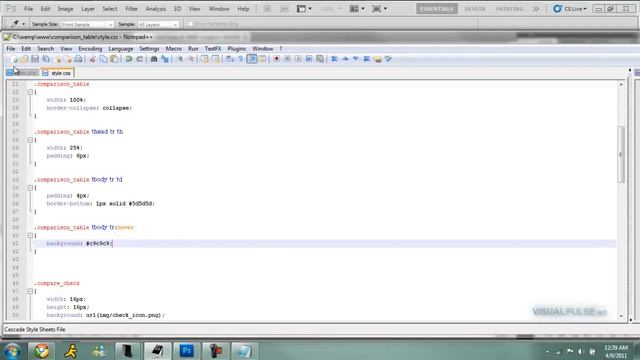
Task: Open Photoshop Filter menu
Action: [131, 9]
